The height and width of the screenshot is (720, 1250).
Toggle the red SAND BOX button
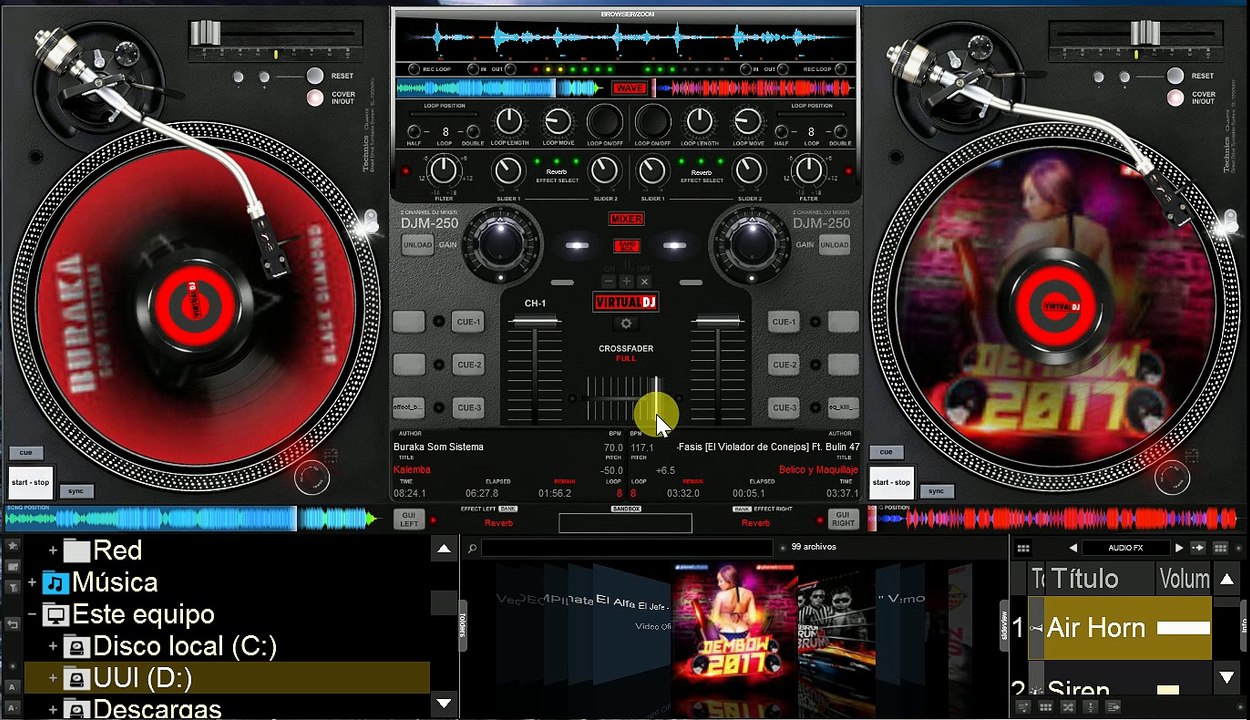(626, 246)
